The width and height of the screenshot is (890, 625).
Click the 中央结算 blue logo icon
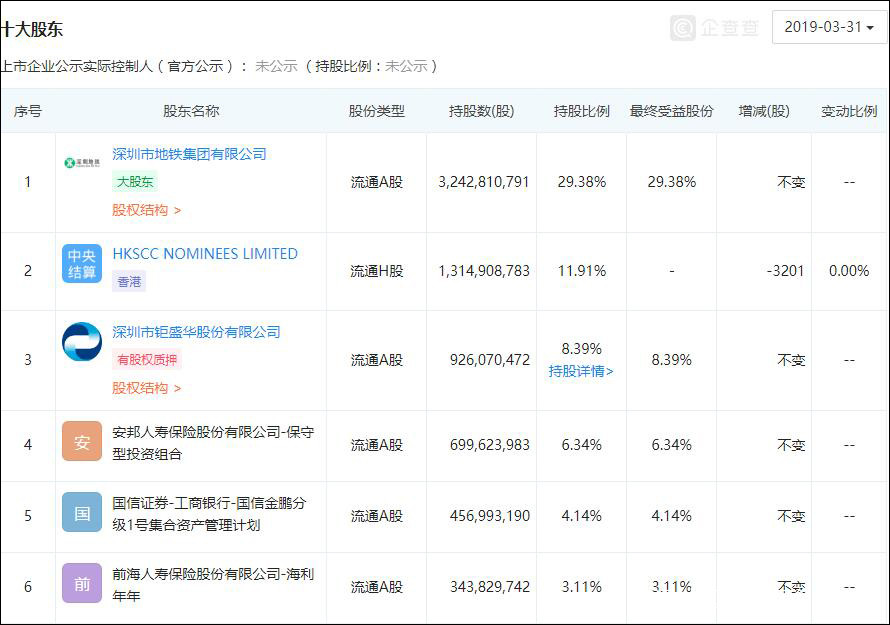[x=82, y=263]
